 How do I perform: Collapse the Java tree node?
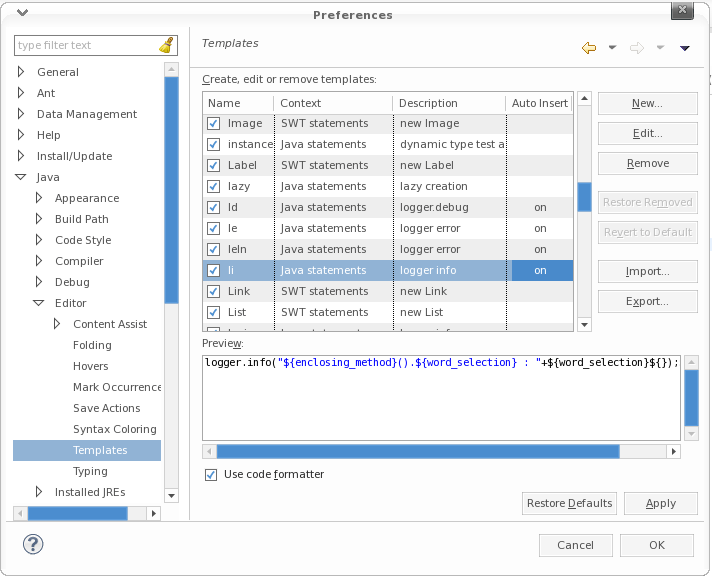[x=21, y=178]
